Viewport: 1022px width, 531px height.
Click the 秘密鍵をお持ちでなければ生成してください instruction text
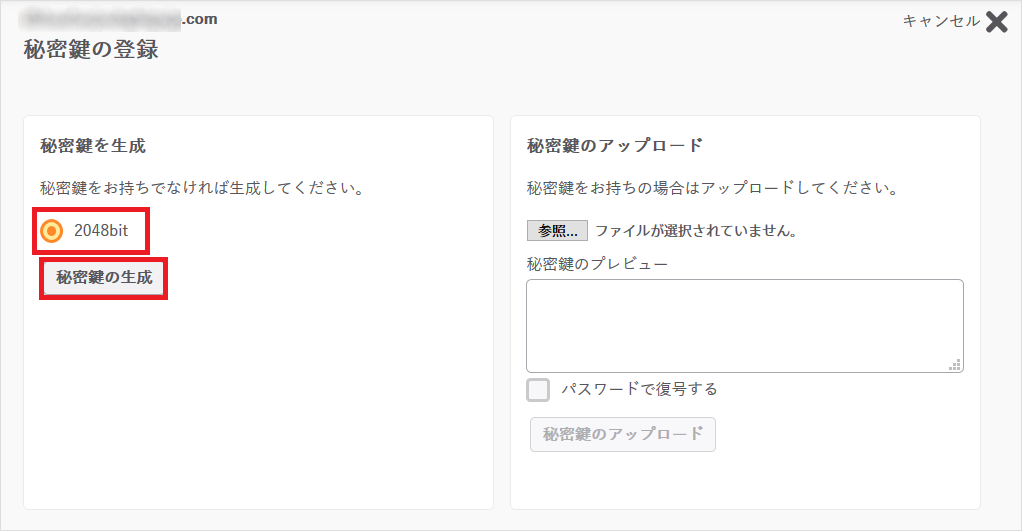[x=201, y=188]
